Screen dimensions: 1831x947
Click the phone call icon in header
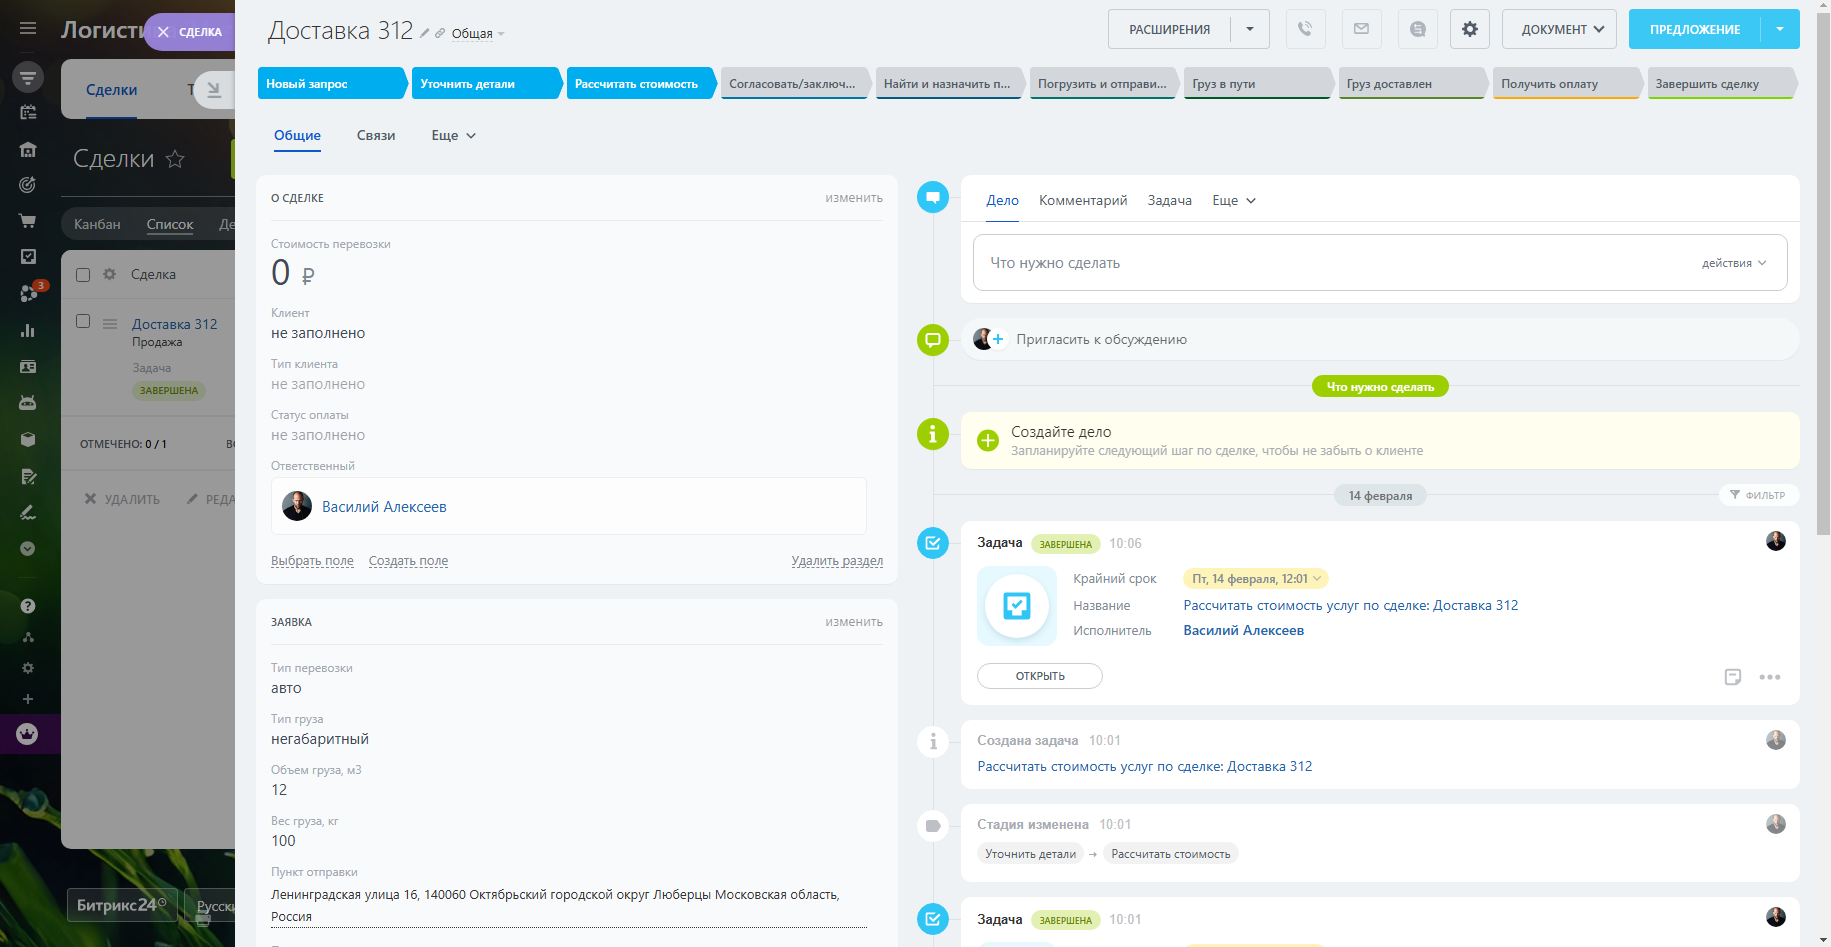[1305, 29]
